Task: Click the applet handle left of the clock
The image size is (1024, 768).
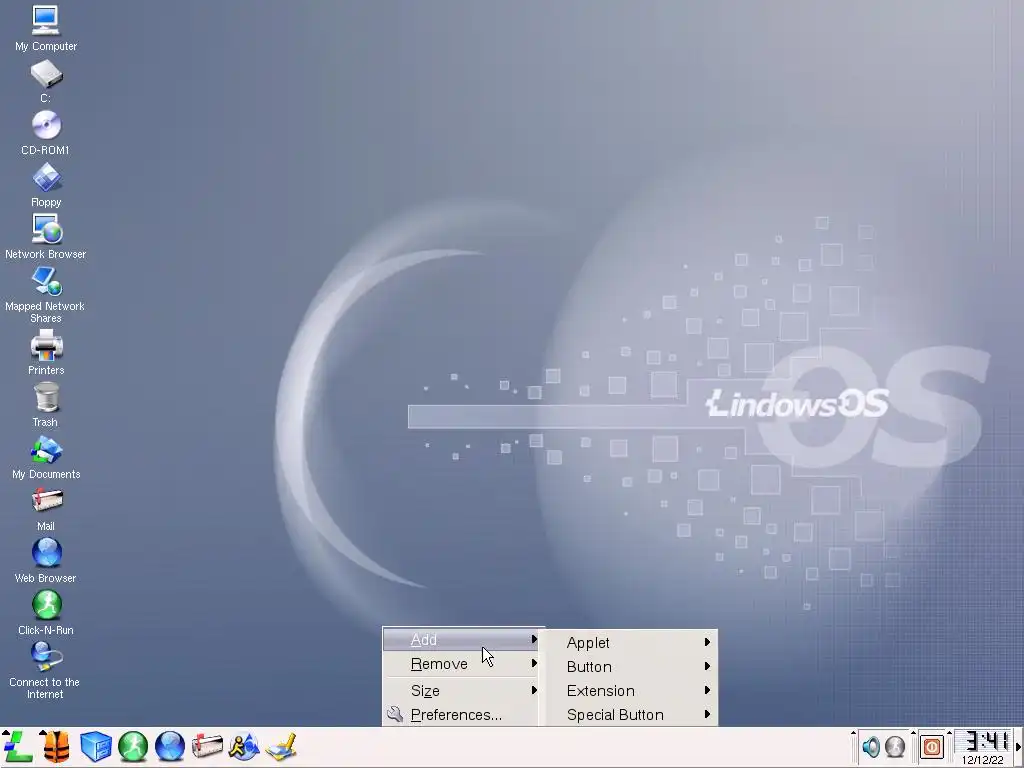Action: click(950, 747)
